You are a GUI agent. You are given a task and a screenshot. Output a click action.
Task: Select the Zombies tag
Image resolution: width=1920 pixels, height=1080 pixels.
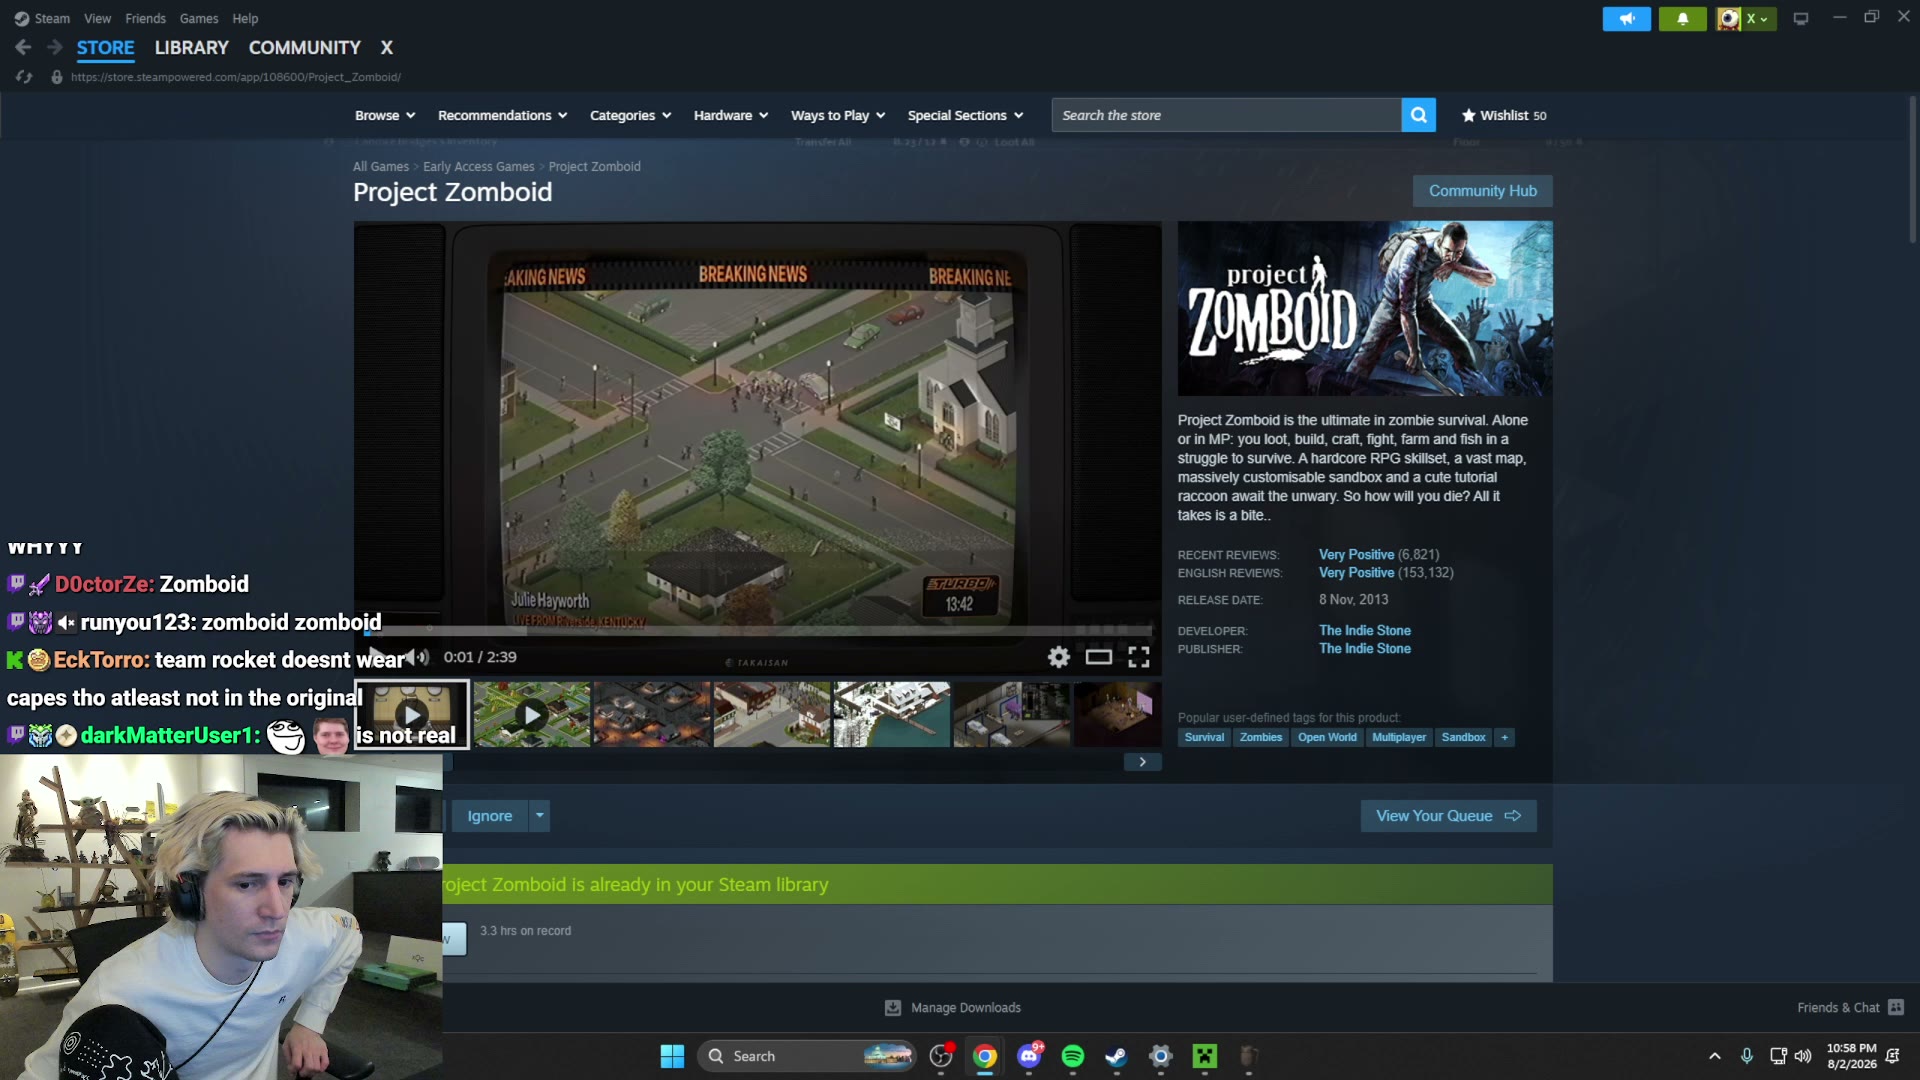coord(1261,737)
